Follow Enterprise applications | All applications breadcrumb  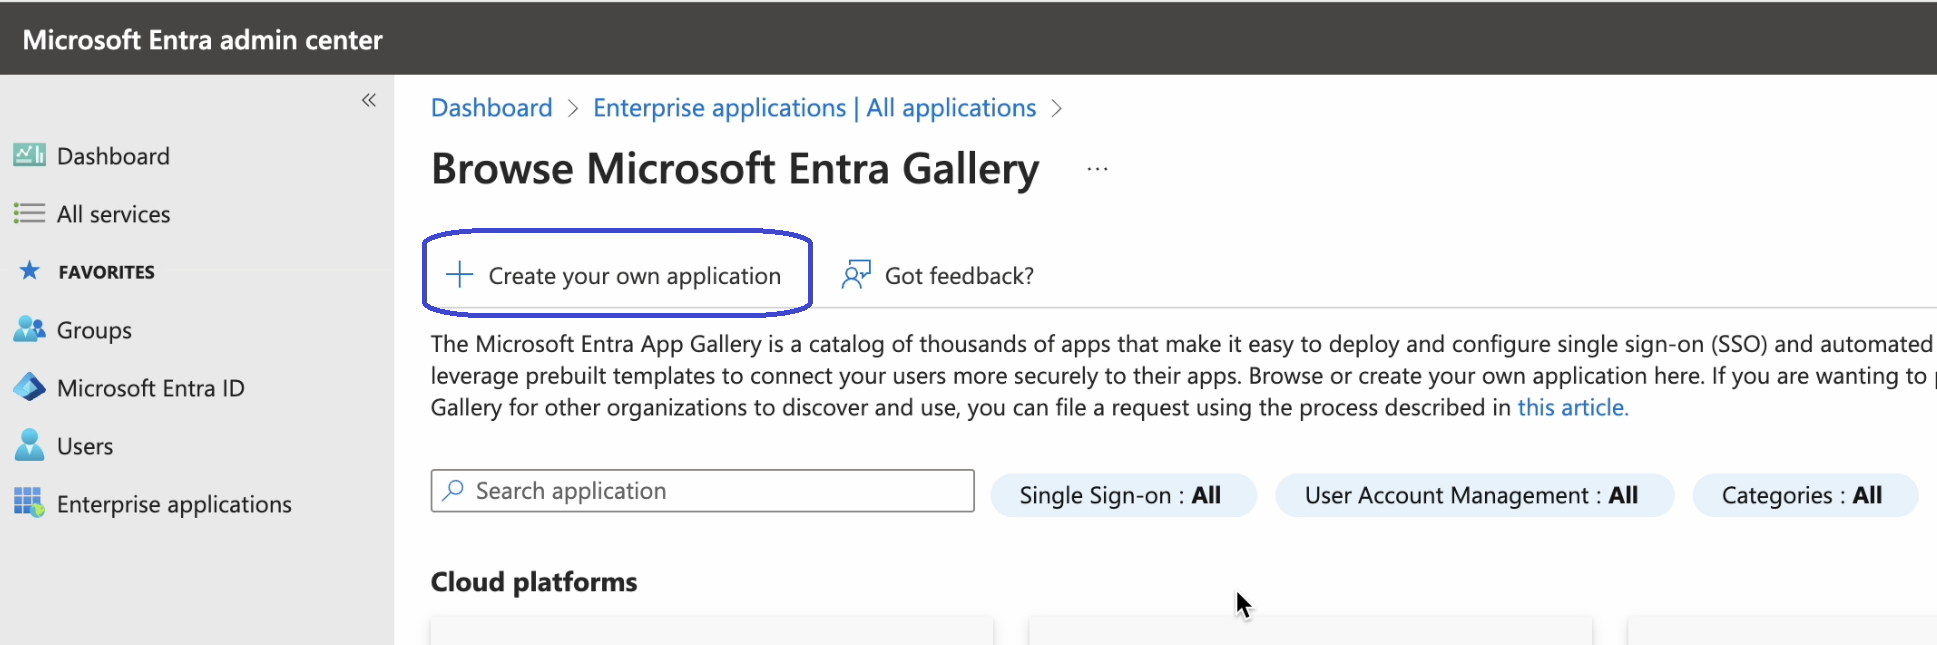814,107
